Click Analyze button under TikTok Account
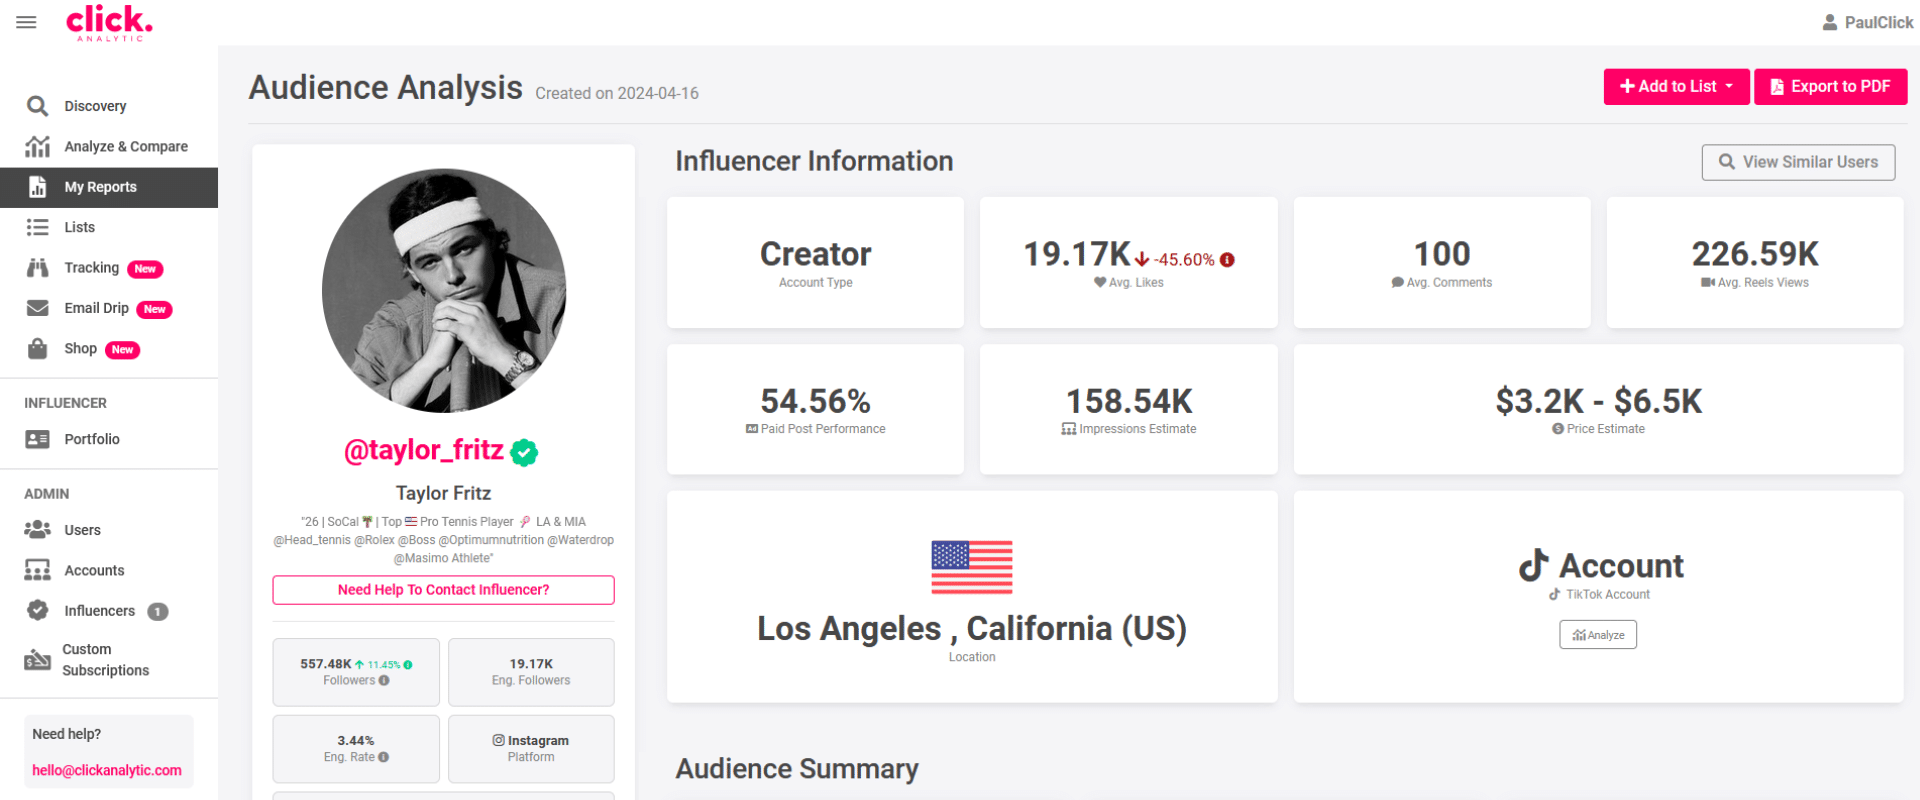 (1598, 635)
